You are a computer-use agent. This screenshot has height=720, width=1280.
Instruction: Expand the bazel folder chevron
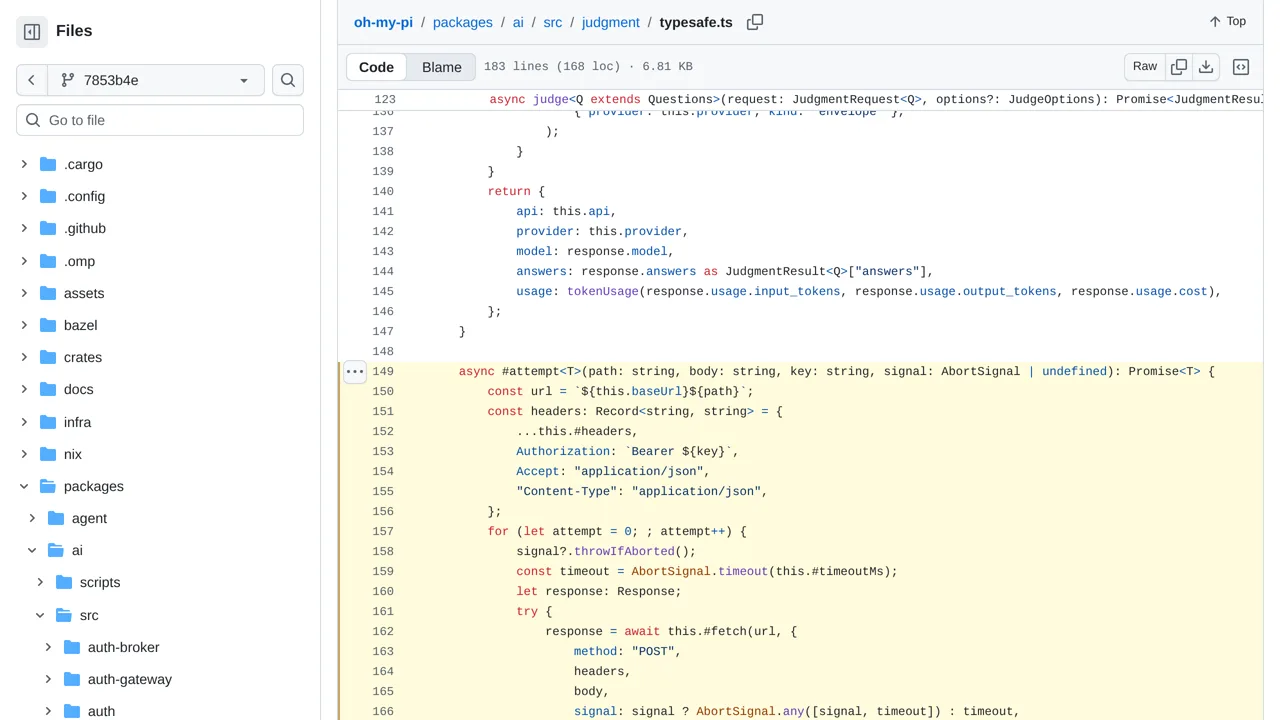(x=24, y=325)
